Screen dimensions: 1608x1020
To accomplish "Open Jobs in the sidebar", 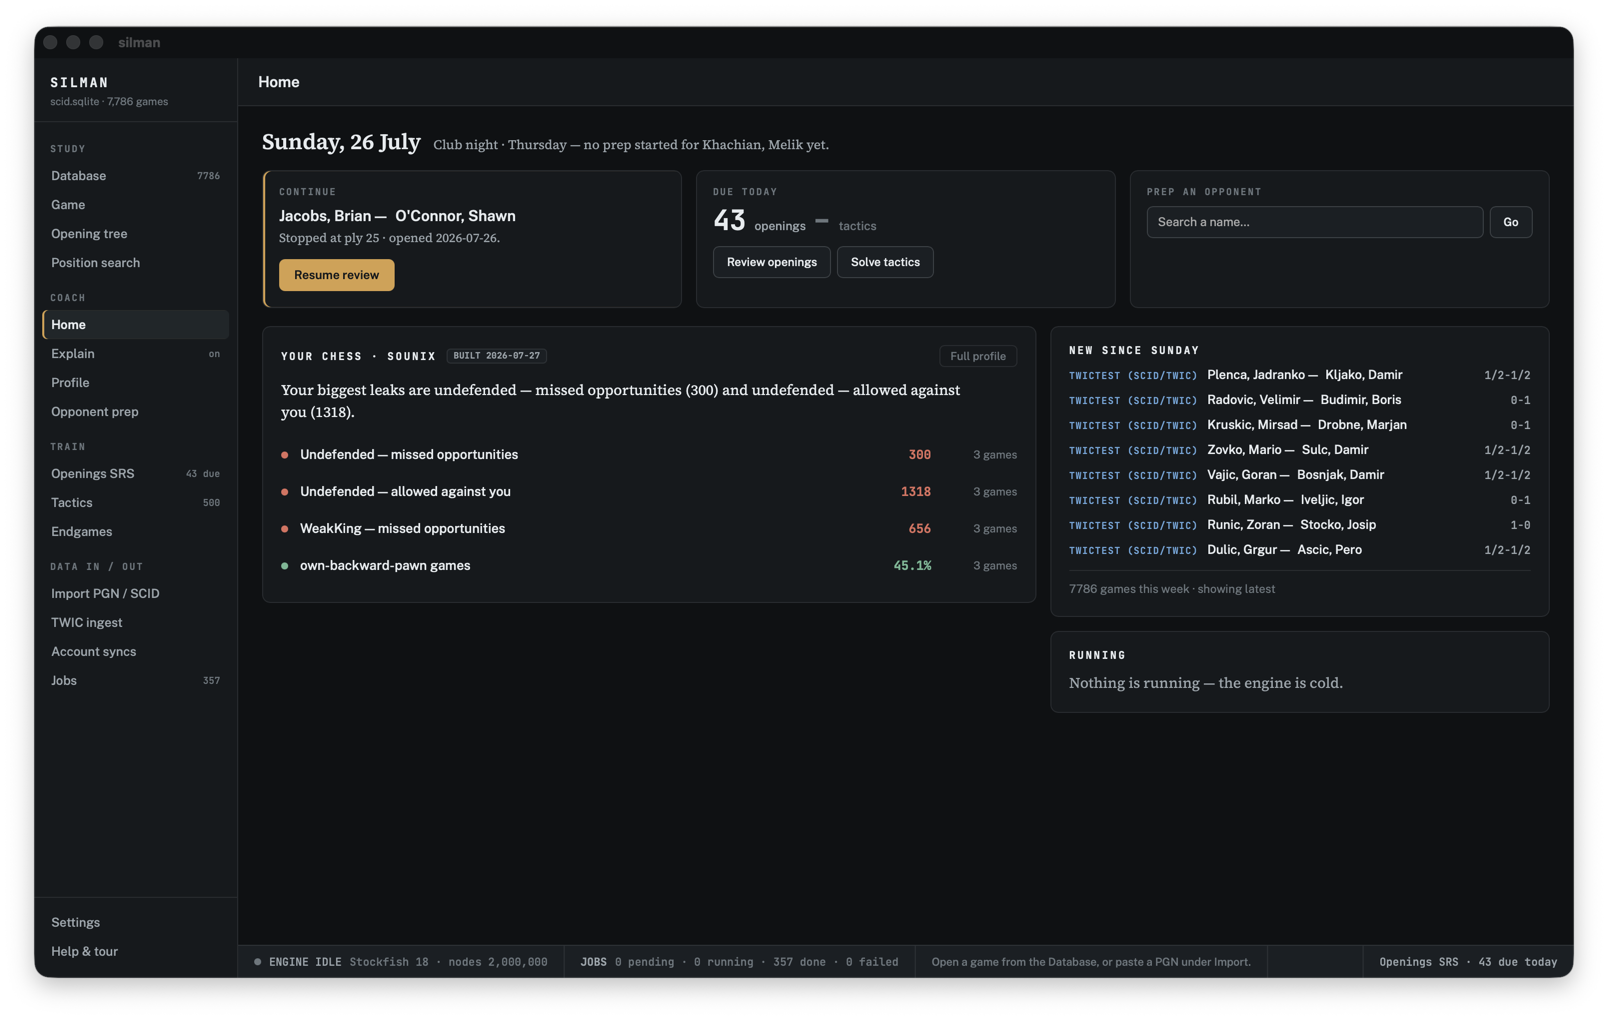I will pyautogui.click(x=135, y=681).
